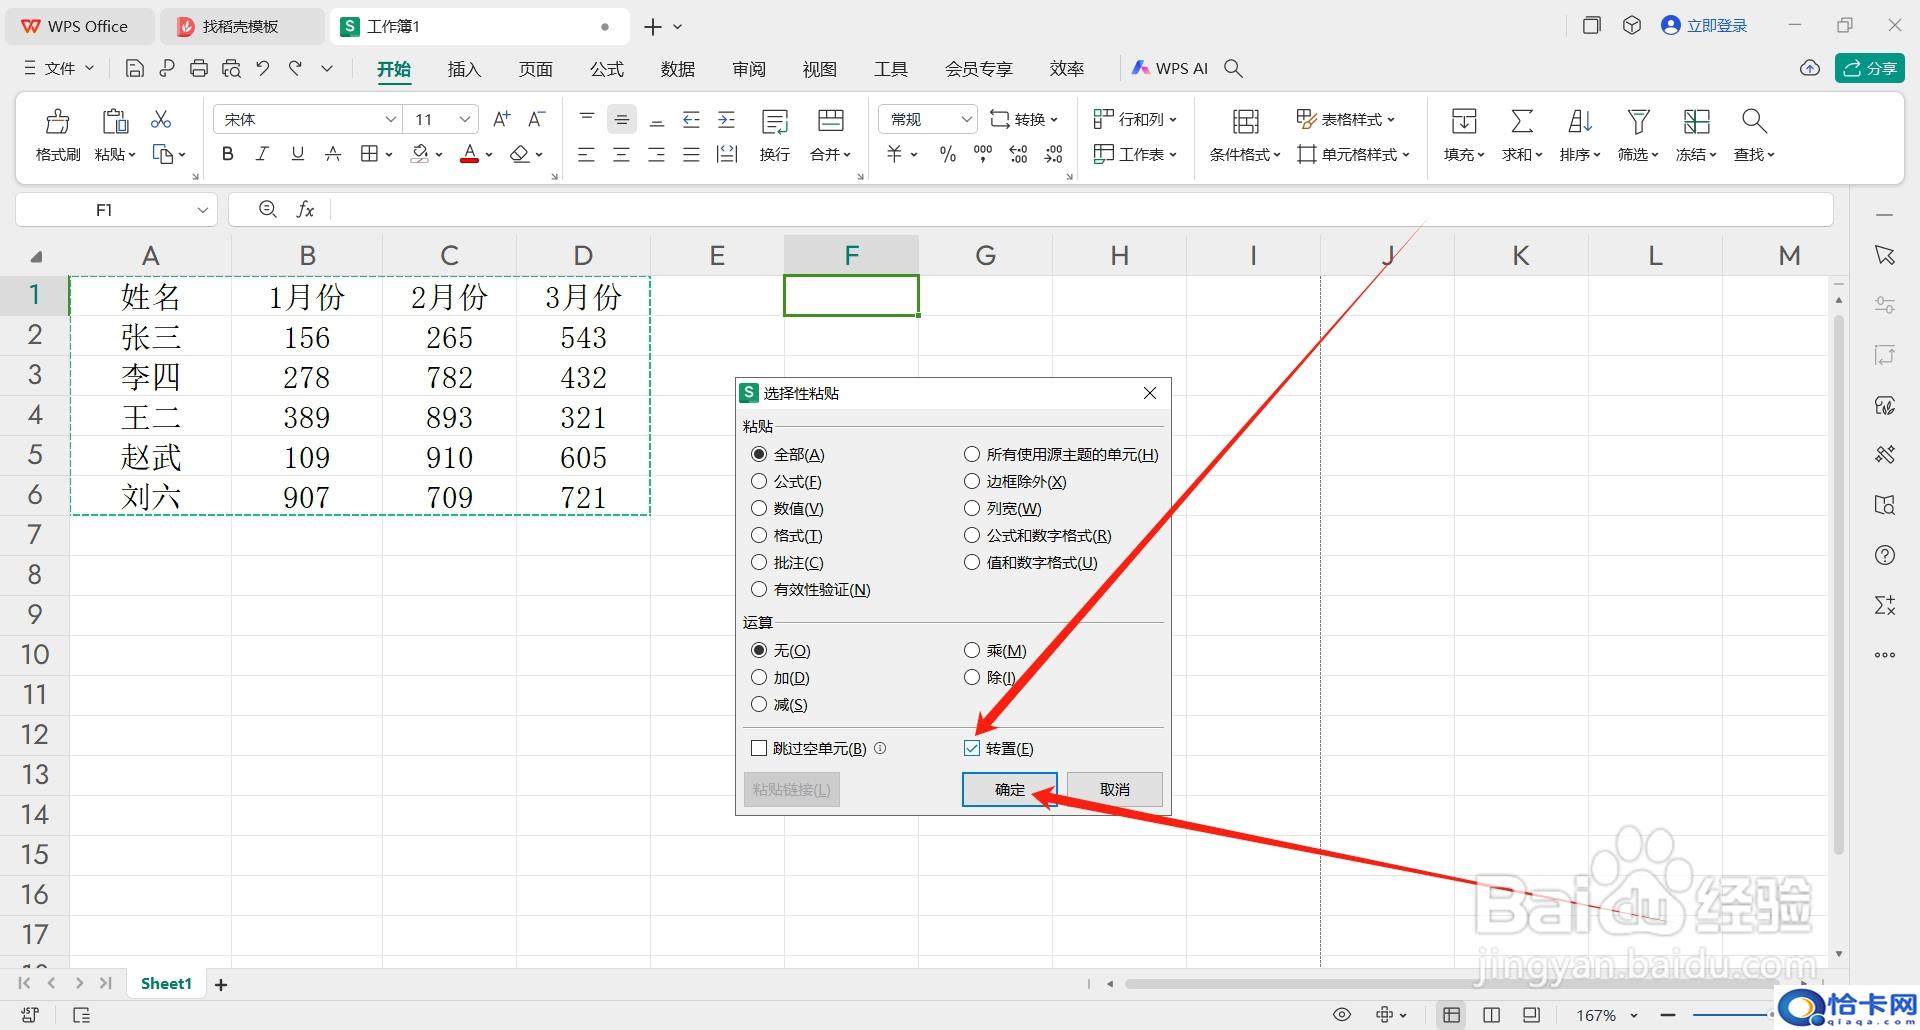The height and width of the screenshot is (1030, 1920).
Task: Click the Print icon in quick toolbar
Action: (199, 68)
